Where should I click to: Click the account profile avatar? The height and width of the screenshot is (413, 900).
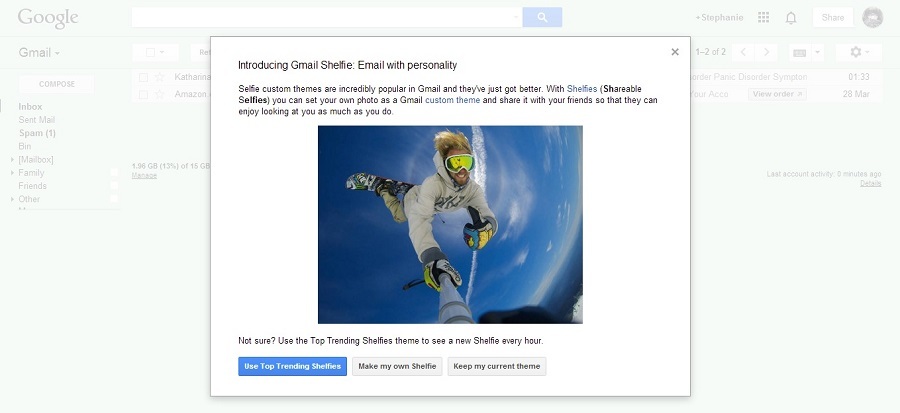[872, 18]
